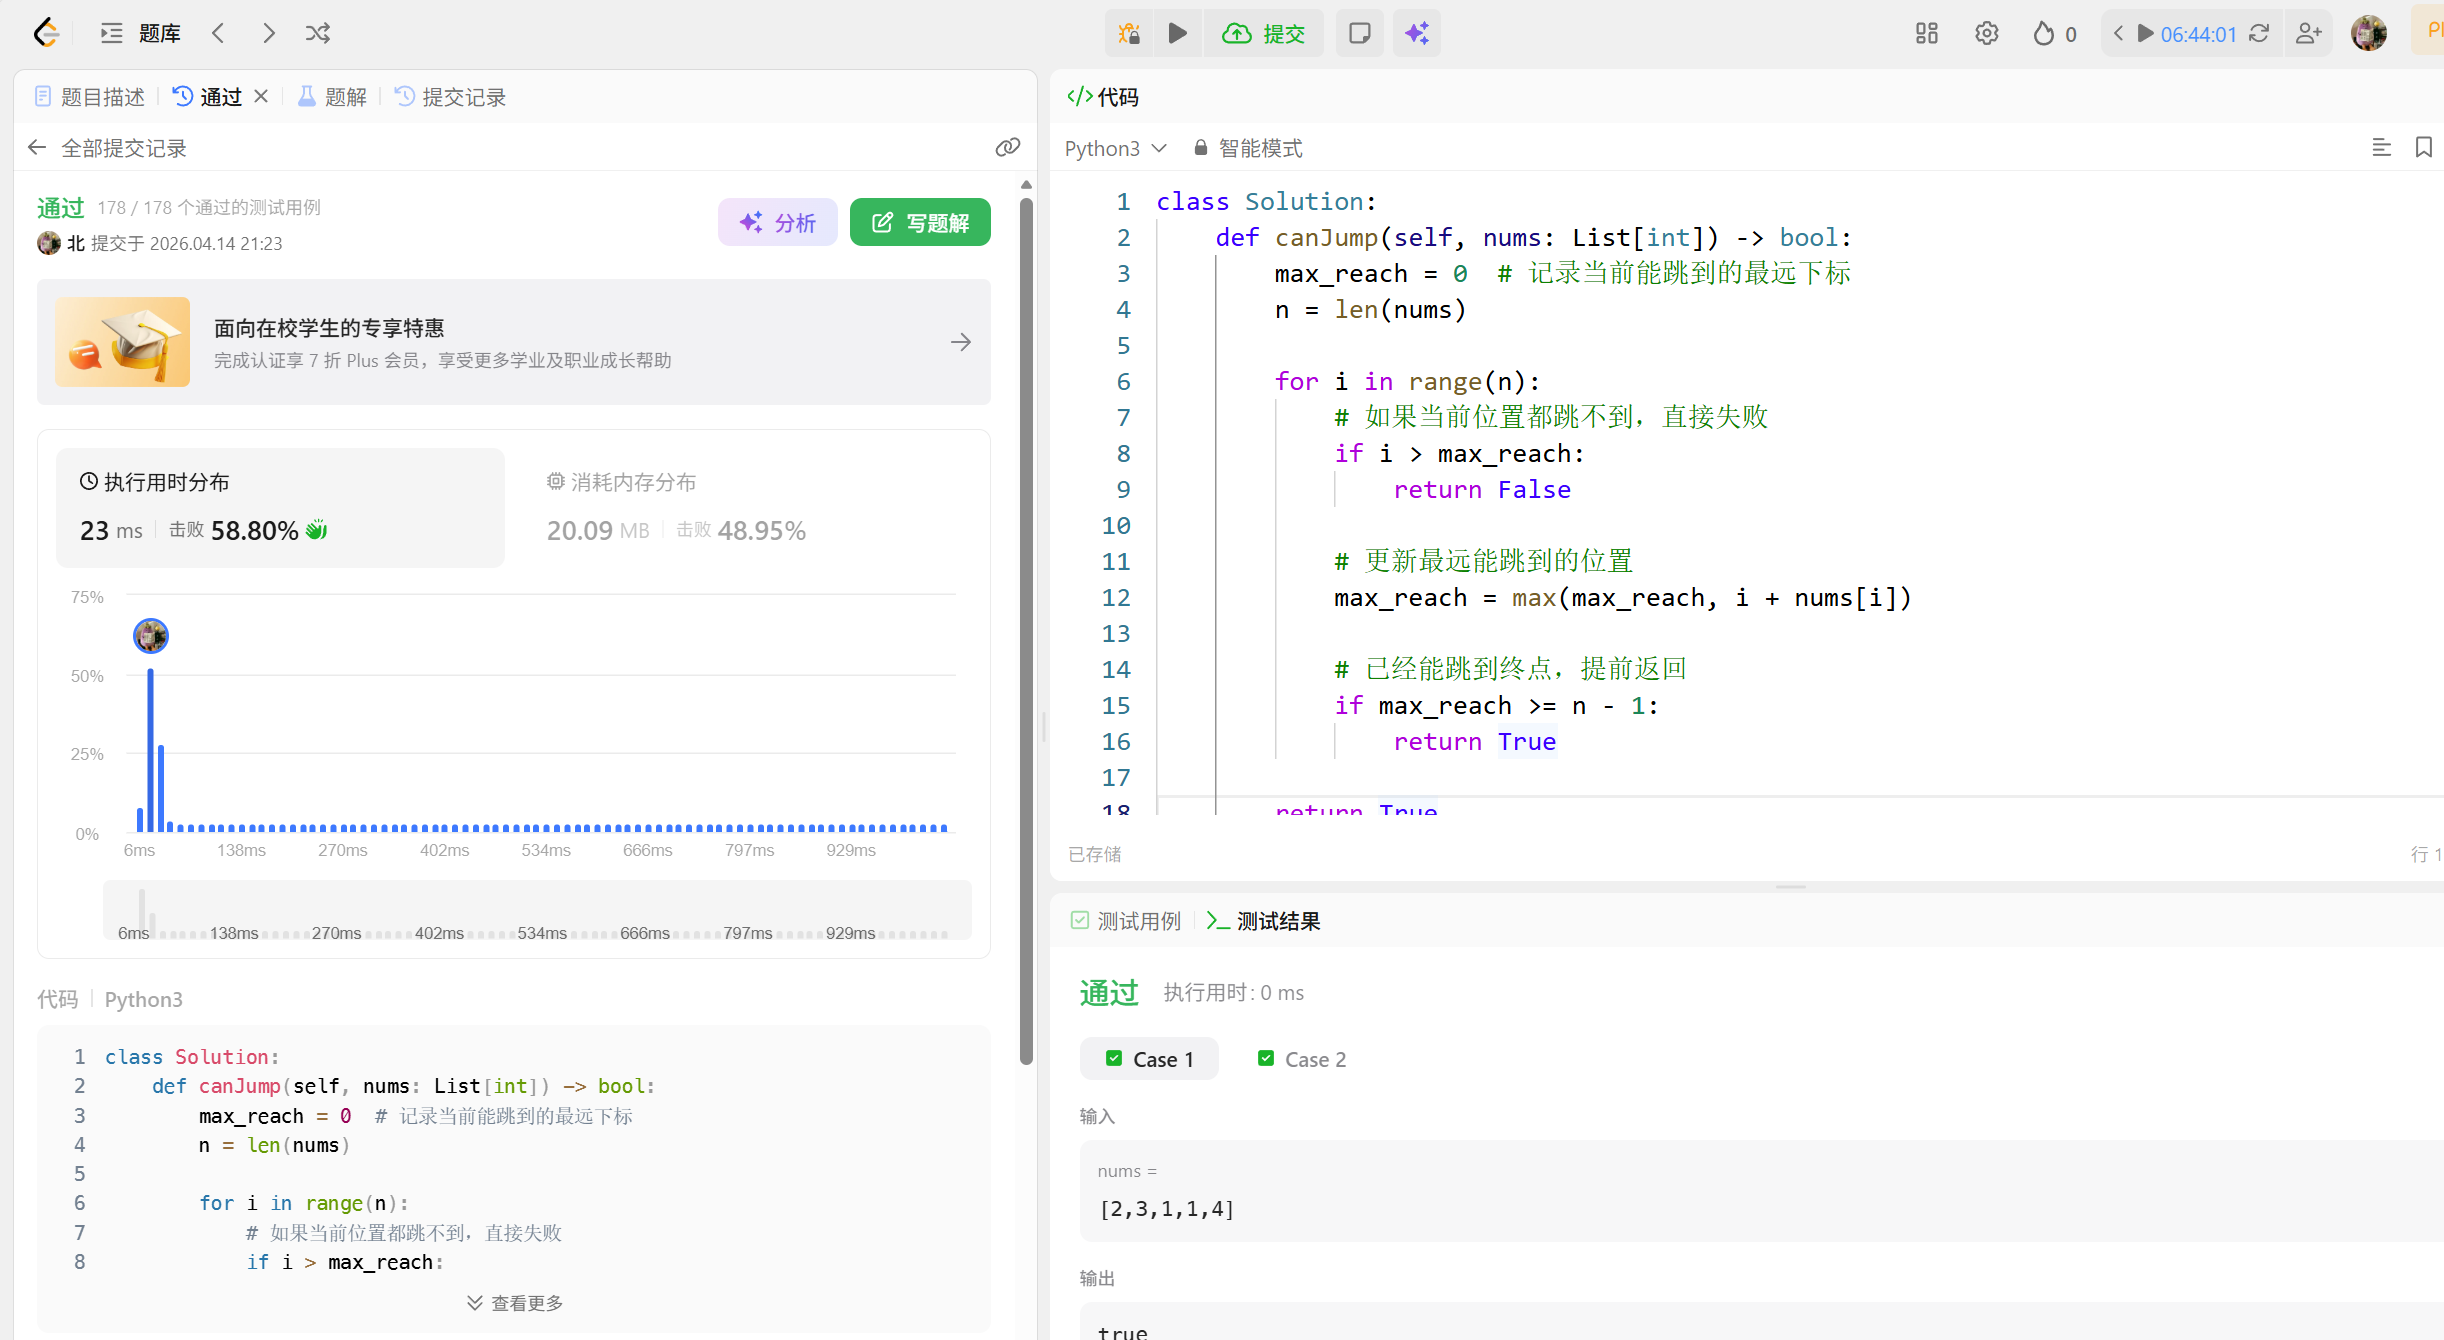
Task: Select the Case 1 test tab
Action: coord(1150,1059)
